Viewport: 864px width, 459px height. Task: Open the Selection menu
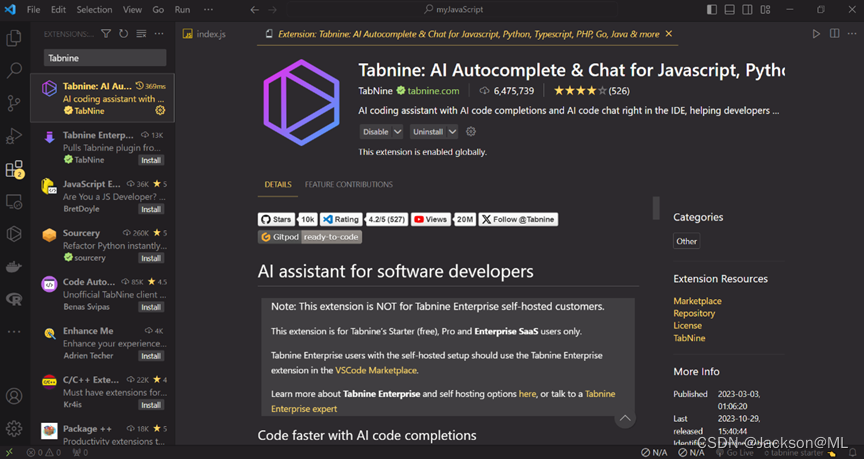(x=94, y=10)
